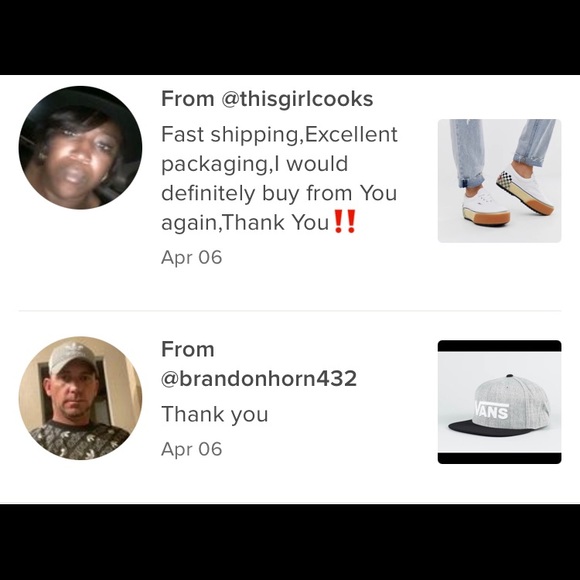580x580 pixels.
Task: Click the "packaging,I would" review line
Action: [254, 164]
